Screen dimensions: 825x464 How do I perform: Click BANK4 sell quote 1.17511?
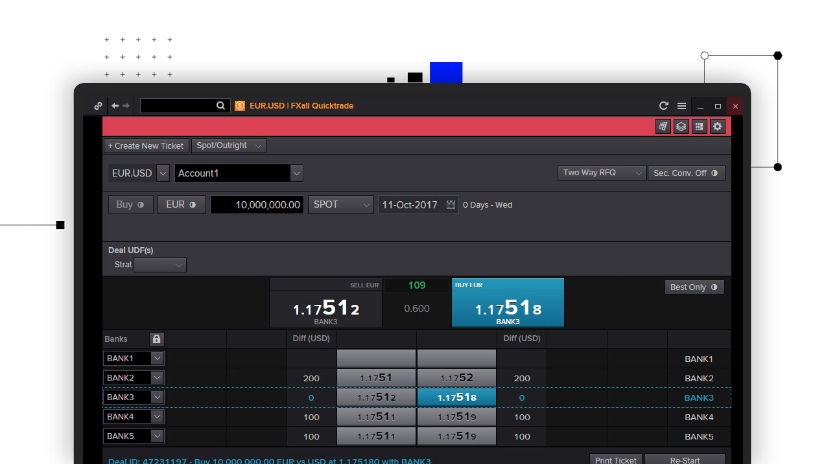376,417
